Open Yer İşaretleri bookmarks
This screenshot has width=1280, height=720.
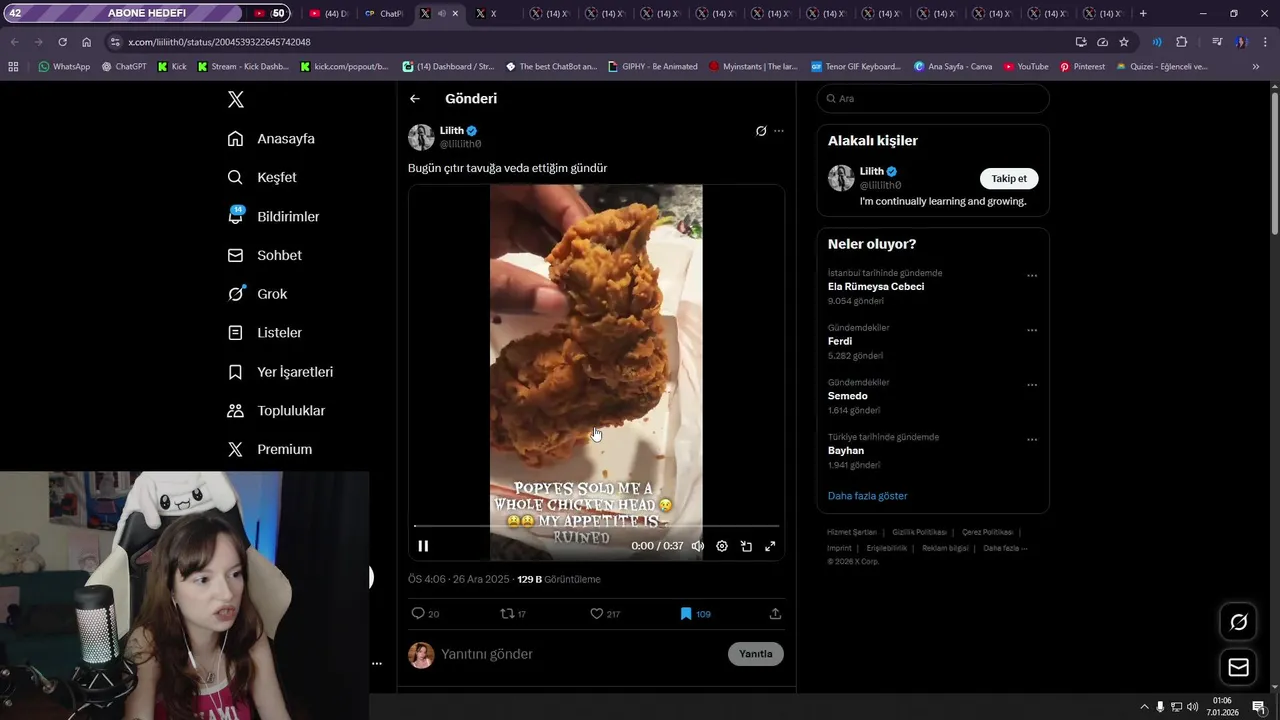point(280,372)
